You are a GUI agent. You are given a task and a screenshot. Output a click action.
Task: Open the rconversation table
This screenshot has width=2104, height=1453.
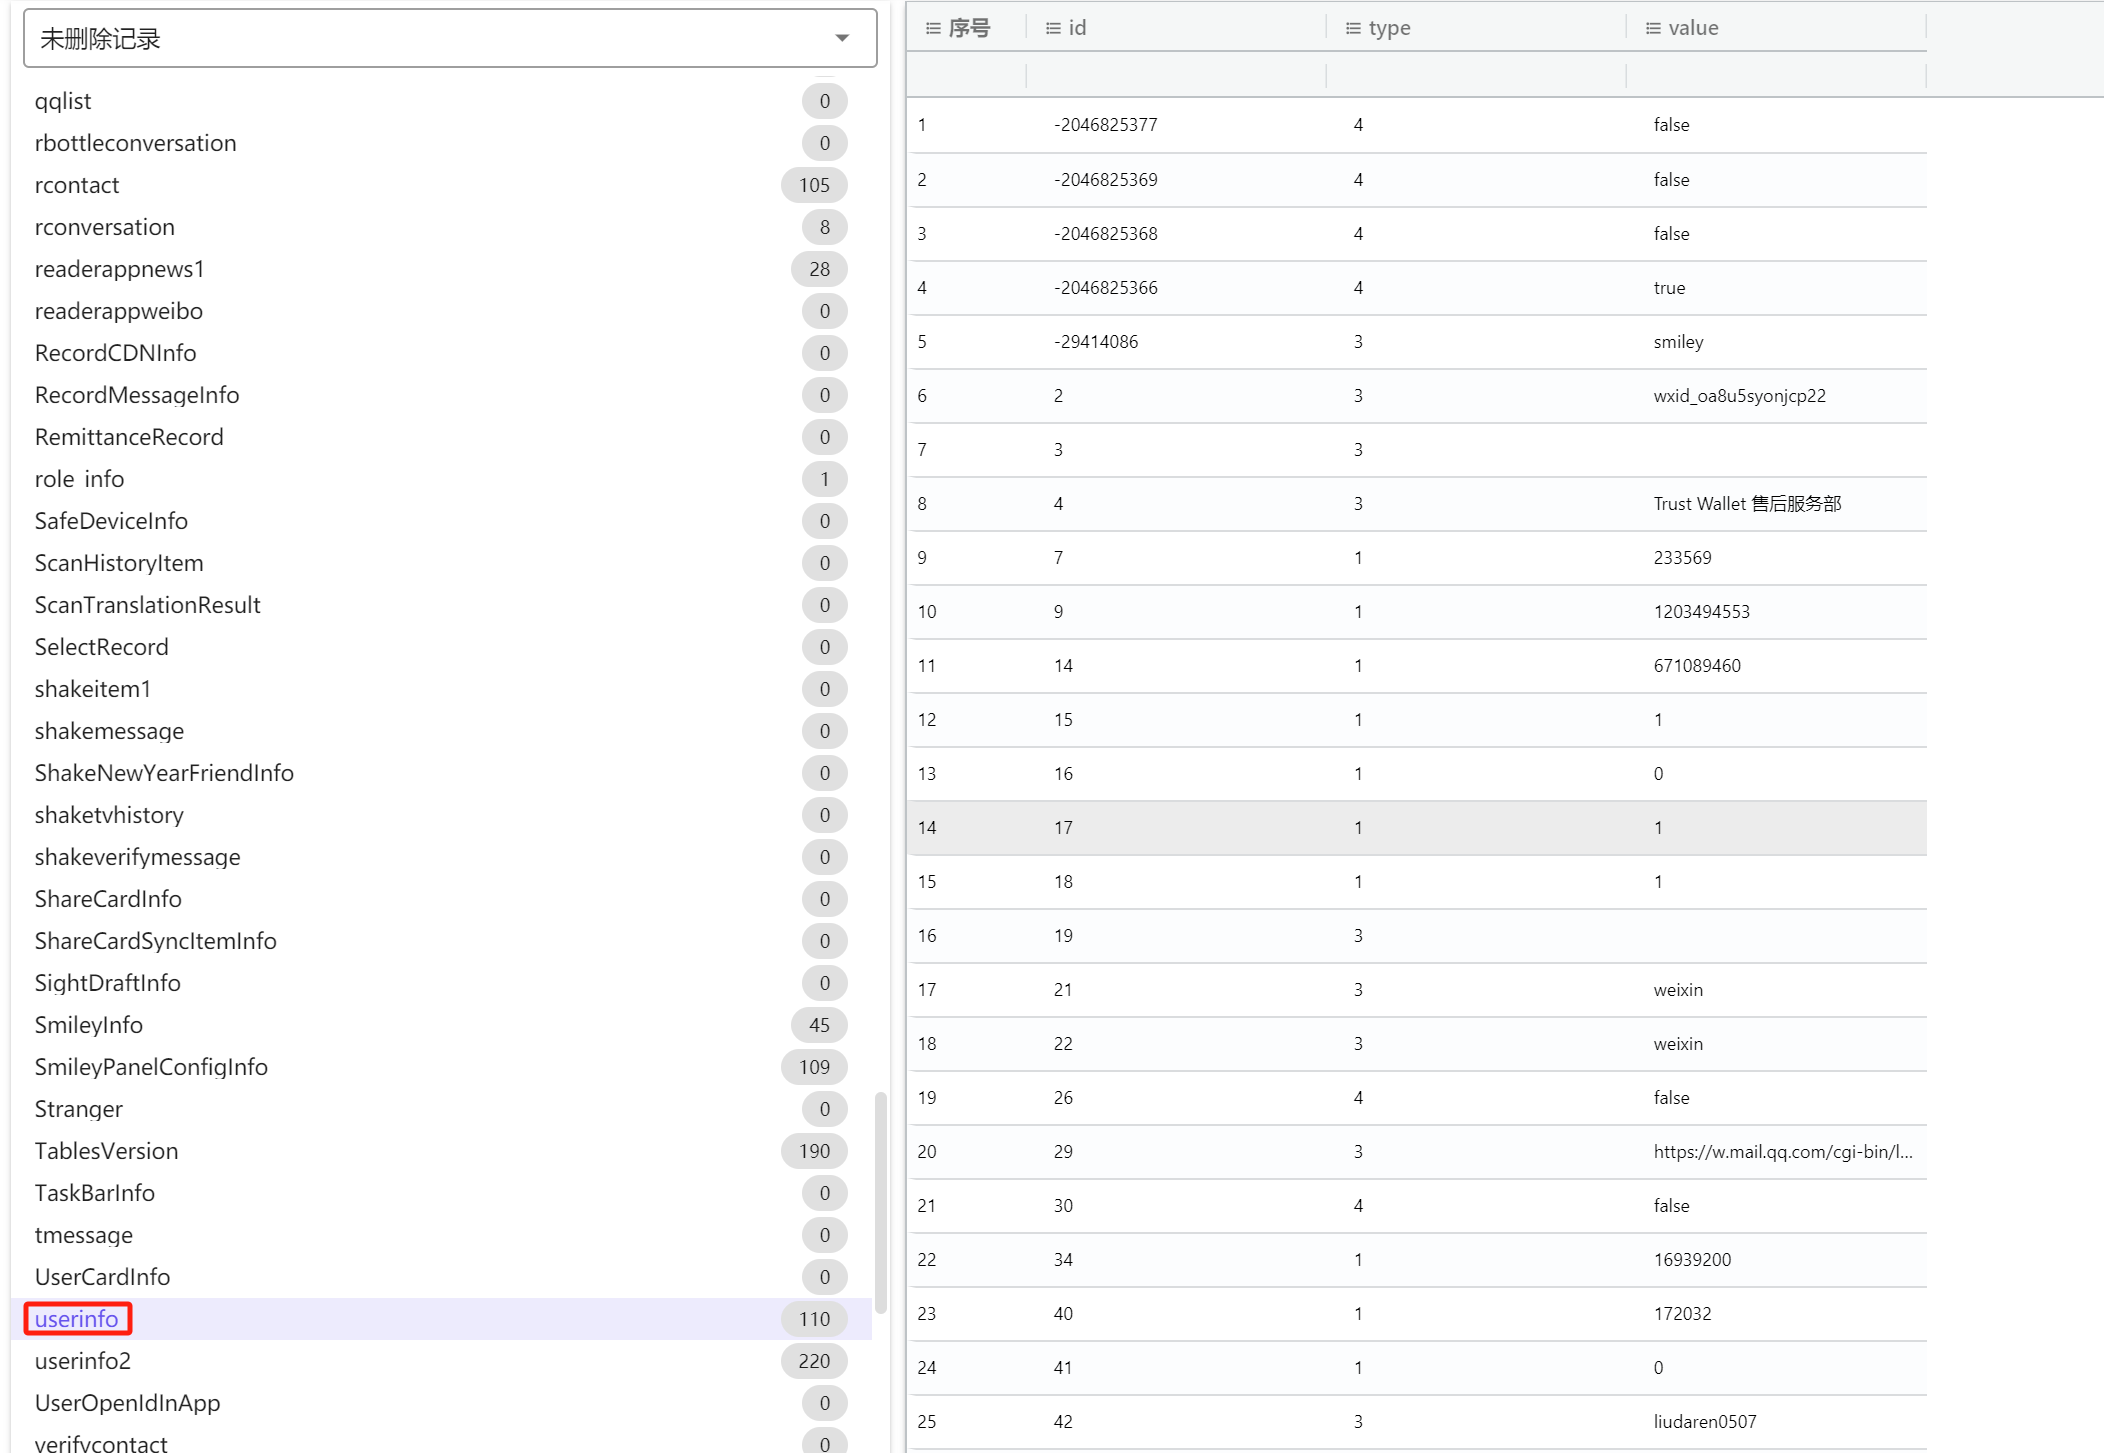(x=105, y=227)
